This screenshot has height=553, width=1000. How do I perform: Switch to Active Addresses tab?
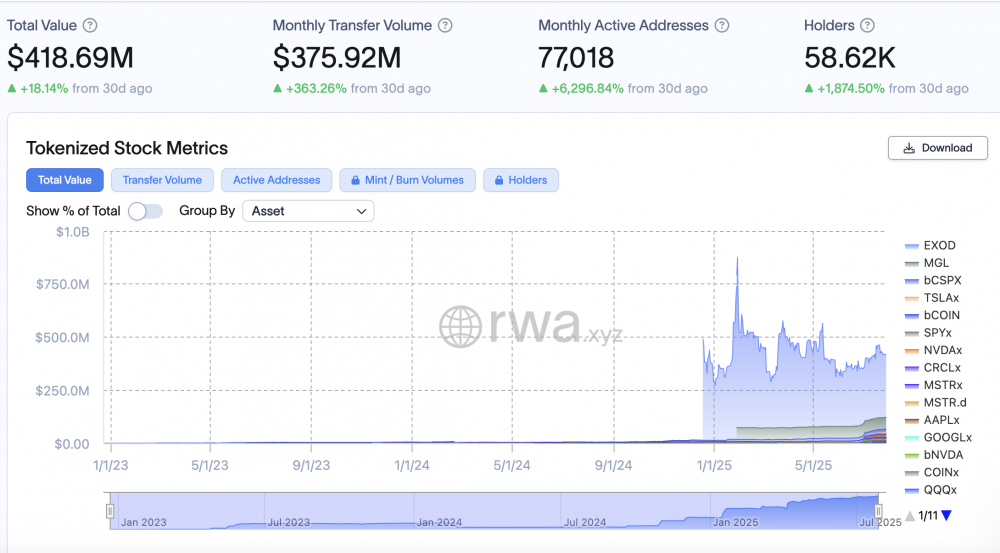(277, 180)
